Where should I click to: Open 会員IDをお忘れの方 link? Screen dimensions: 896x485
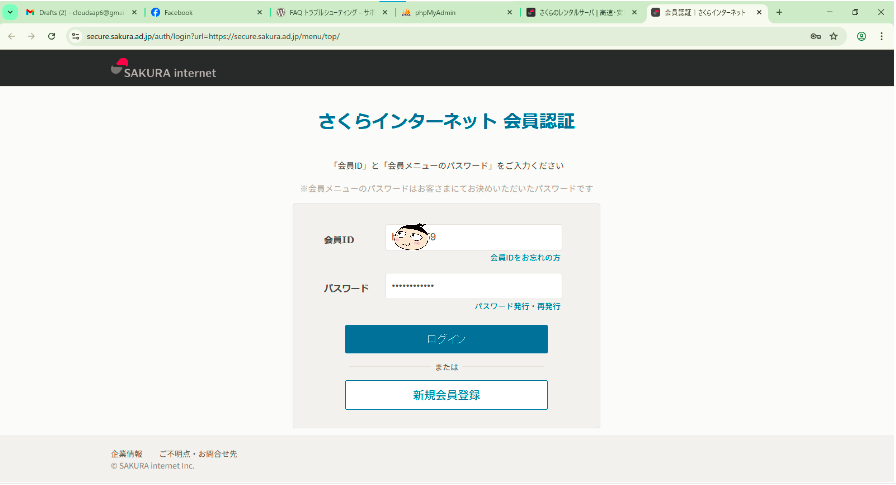525,258
